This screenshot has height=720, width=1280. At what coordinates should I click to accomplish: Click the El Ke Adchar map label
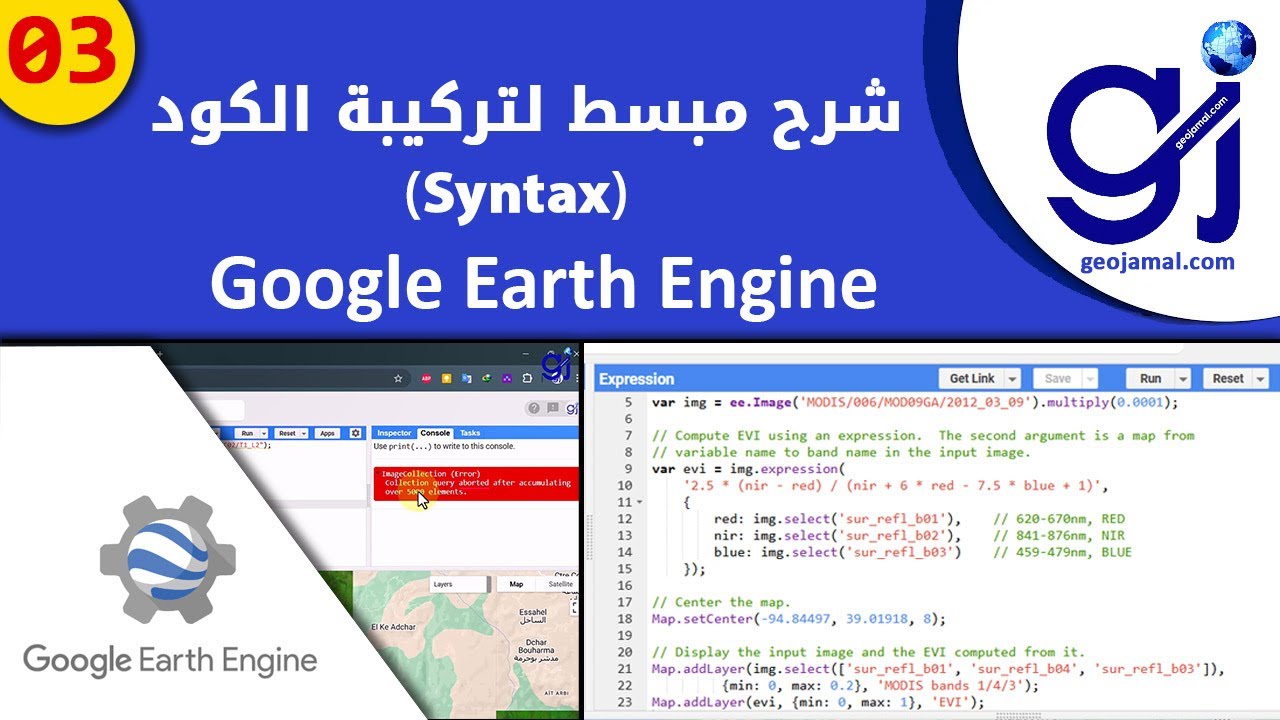(394, 627)
